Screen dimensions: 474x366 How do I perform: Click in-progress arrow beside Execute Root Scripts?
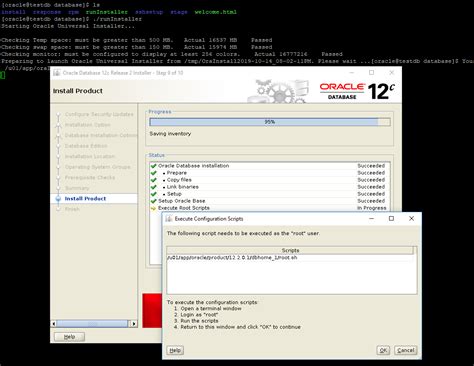click(x=154, y=208)
